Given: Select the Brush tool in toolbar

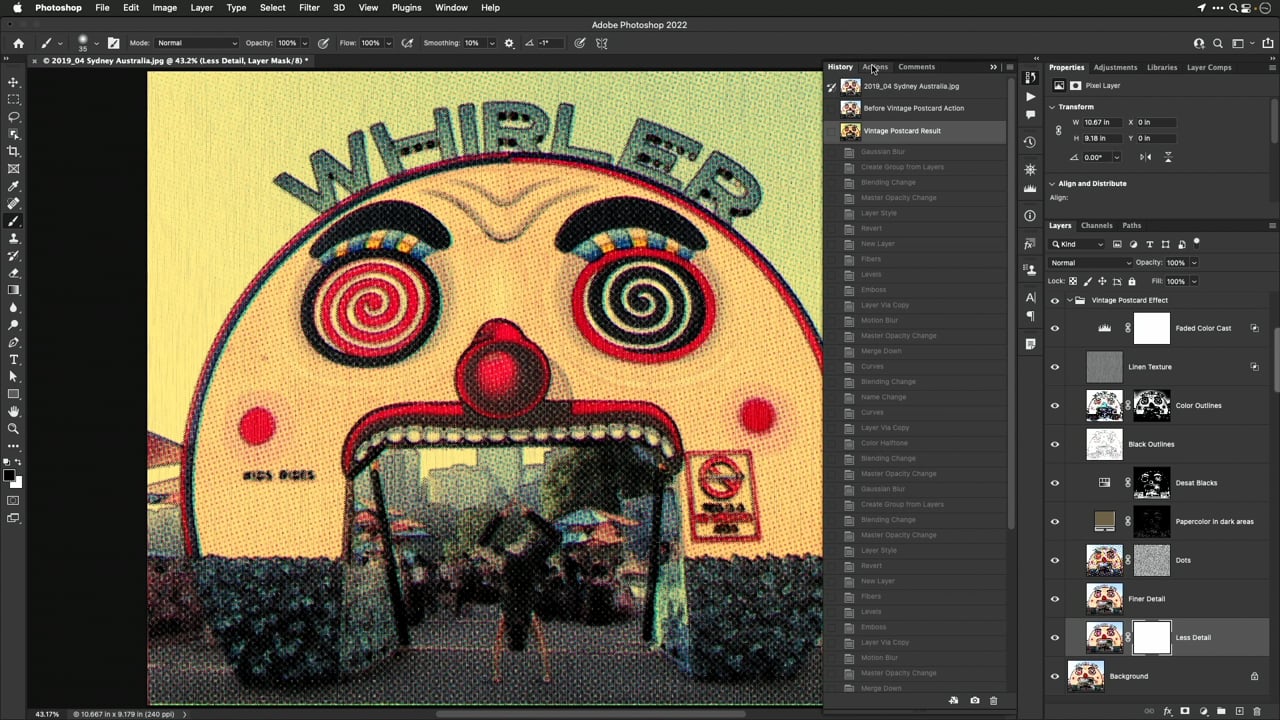Looking at the screenshot, I should coord(14,221).
